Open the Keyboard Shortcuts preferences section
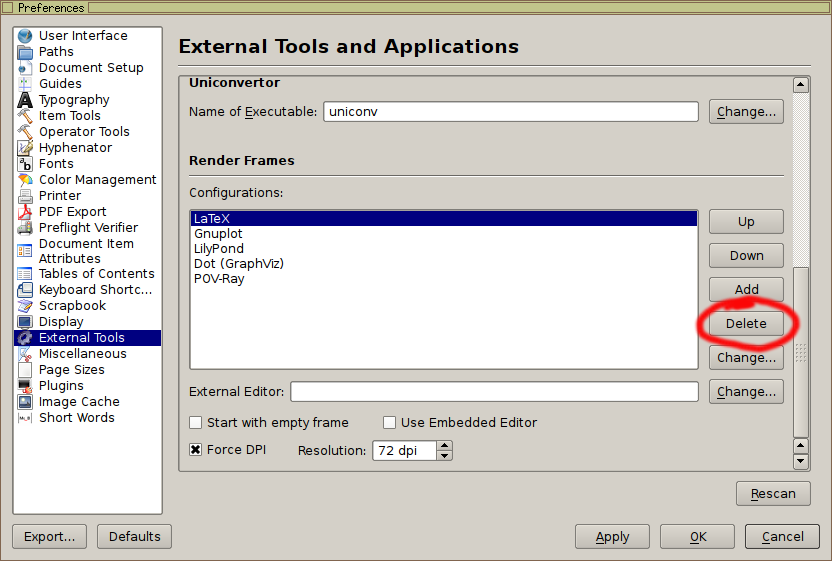Image resolution: width=832 pixels, height=561 pixels. (95, 290)
